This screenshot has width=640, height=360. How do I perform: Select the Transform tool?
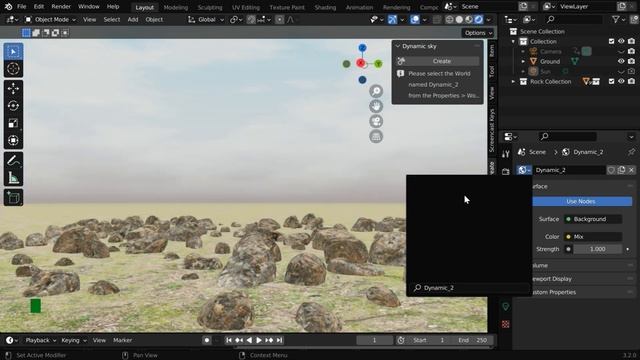click(x=13, y=140)
